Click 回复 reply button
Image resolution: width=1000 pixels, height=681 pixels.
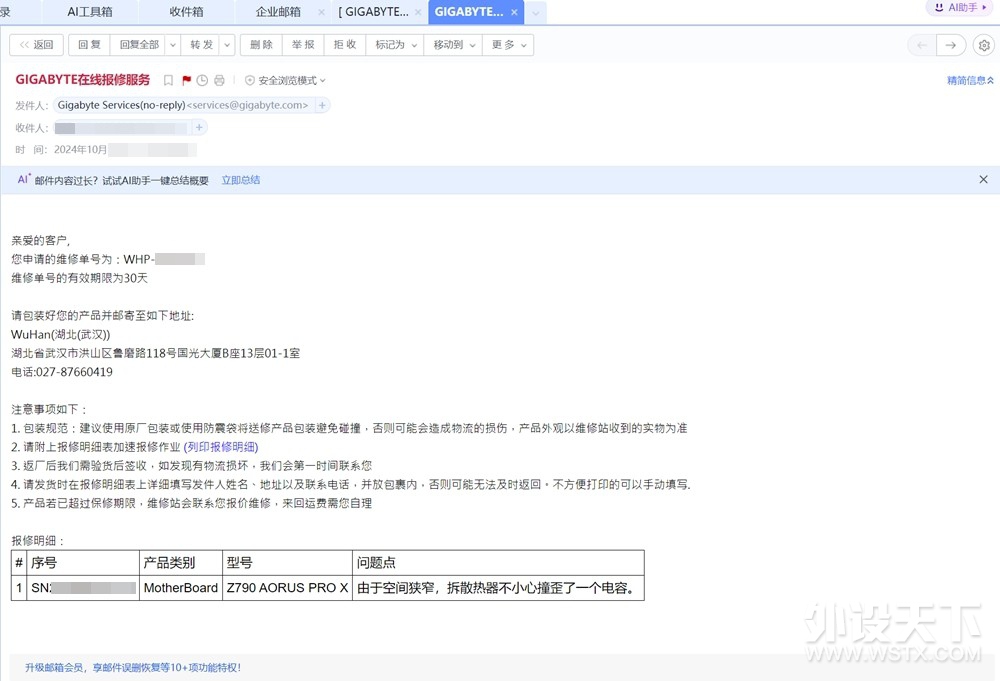point(89,45)
